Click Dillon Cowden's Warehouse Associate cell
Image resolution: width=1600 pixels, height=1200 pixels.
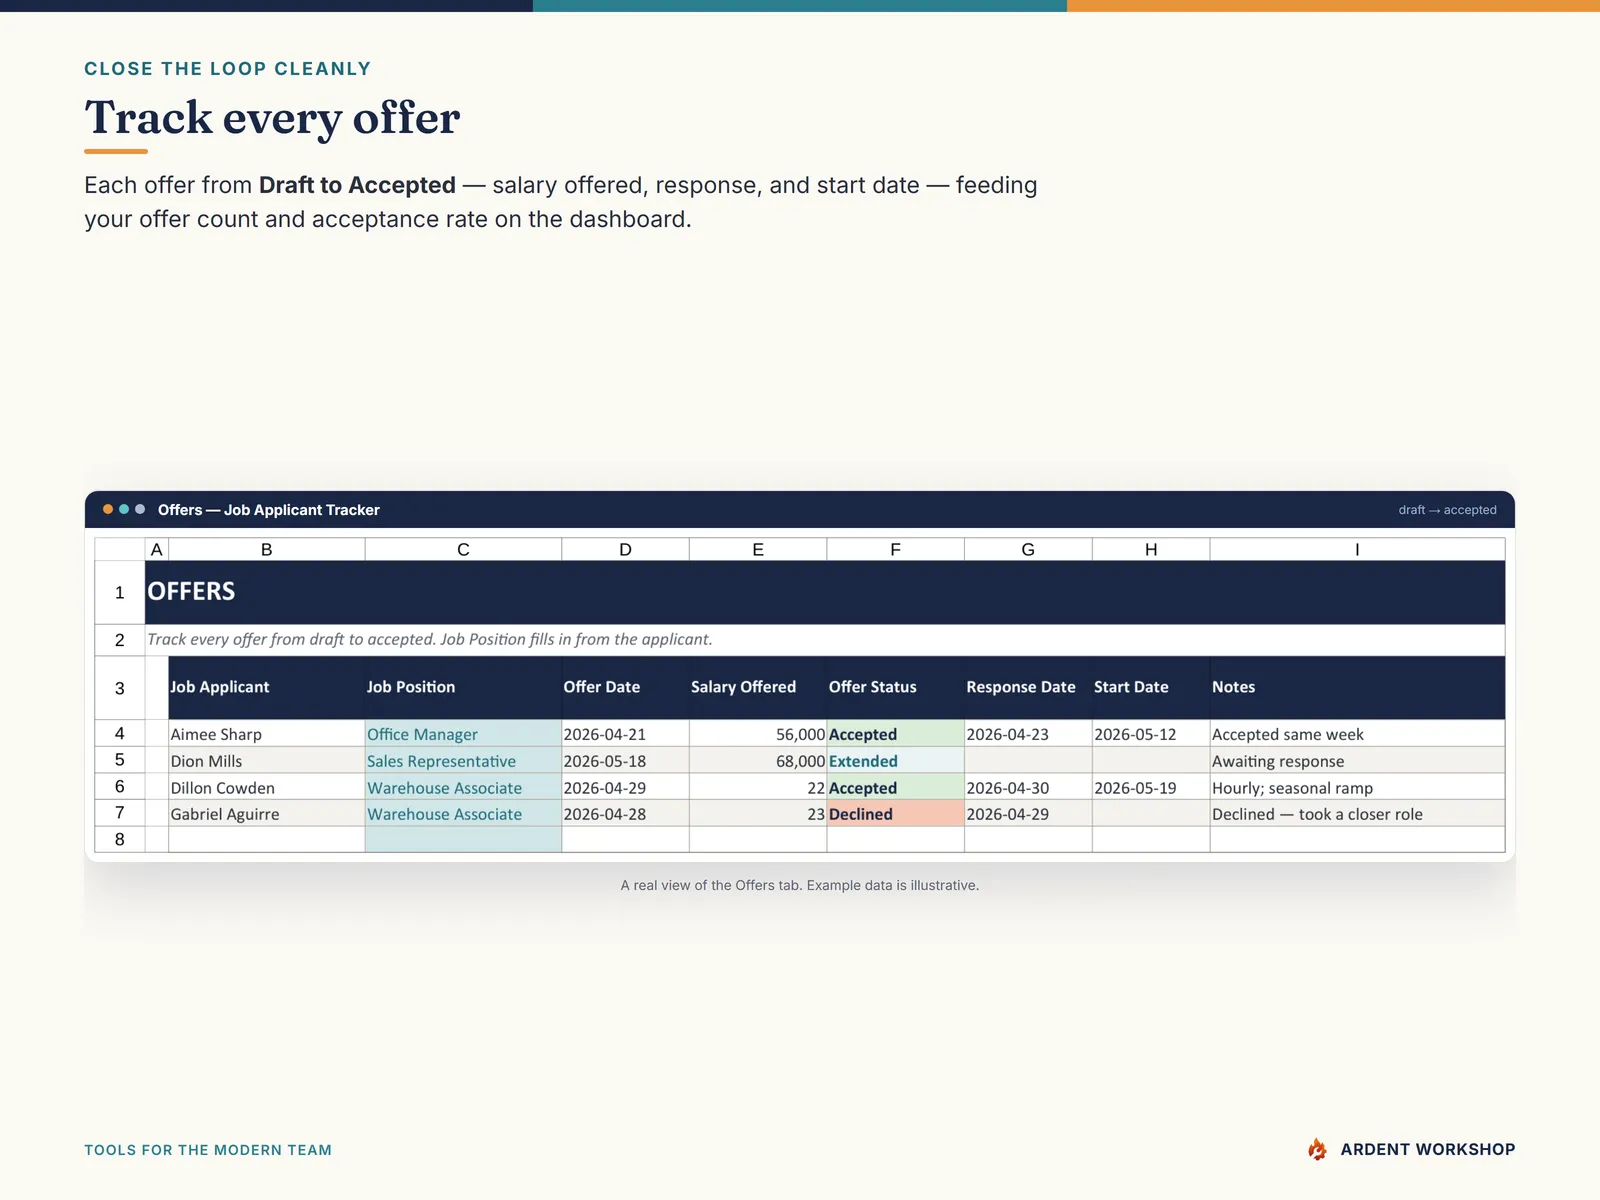pos(463,787)
